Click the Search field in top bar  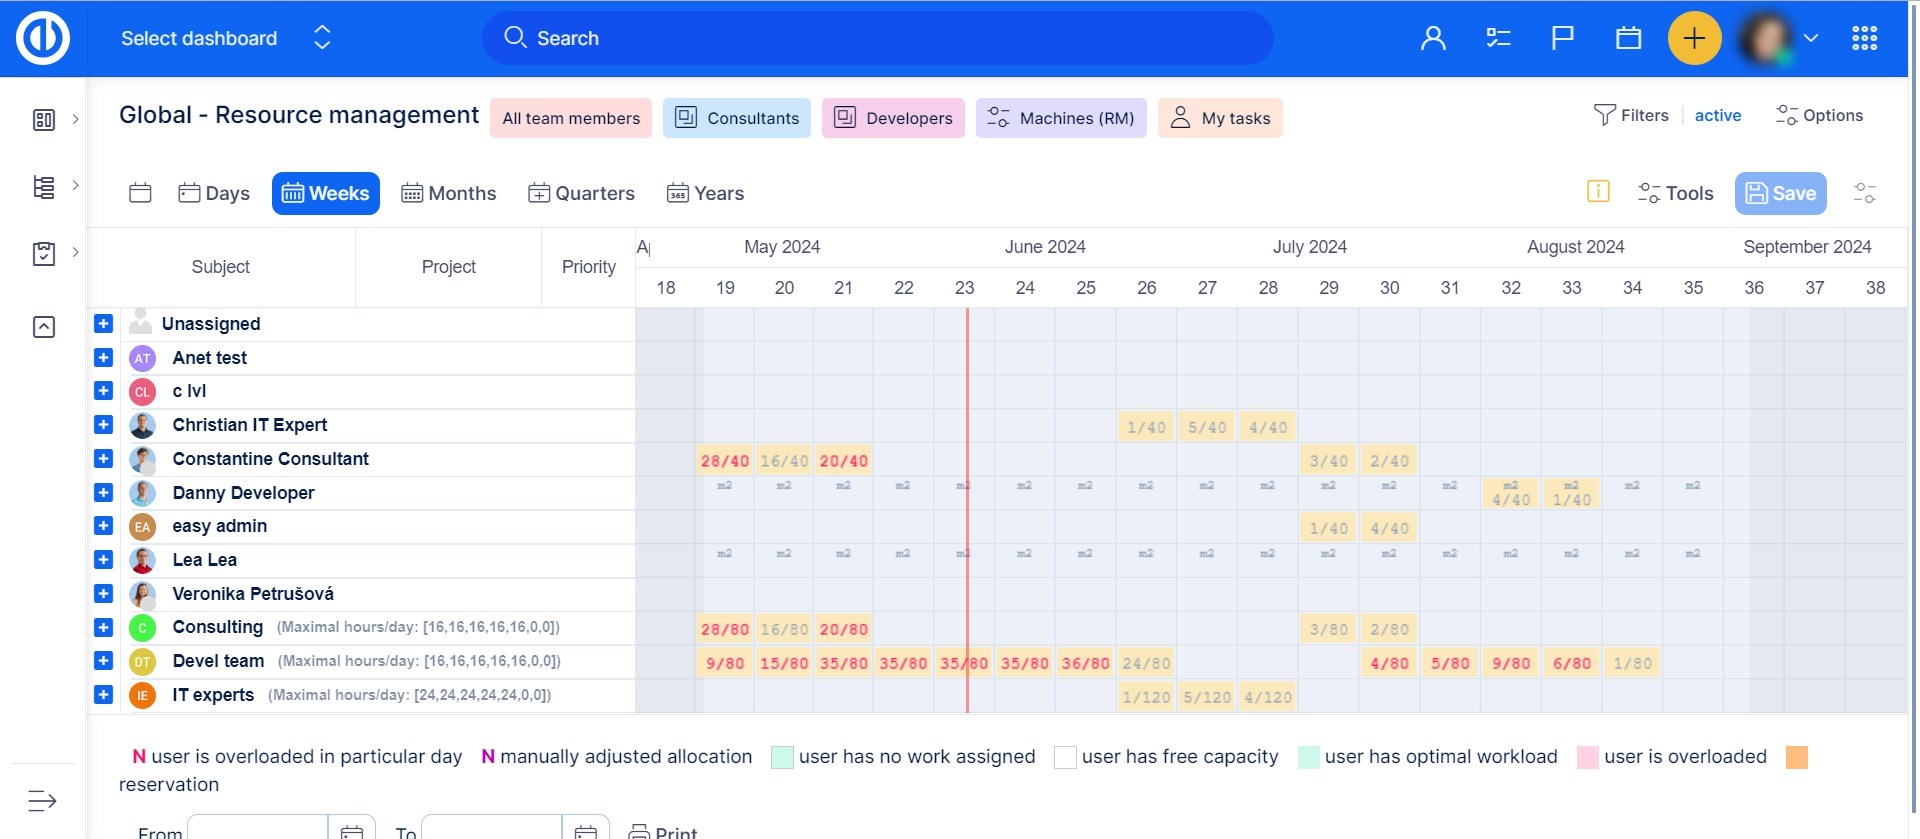coord(877,39)
